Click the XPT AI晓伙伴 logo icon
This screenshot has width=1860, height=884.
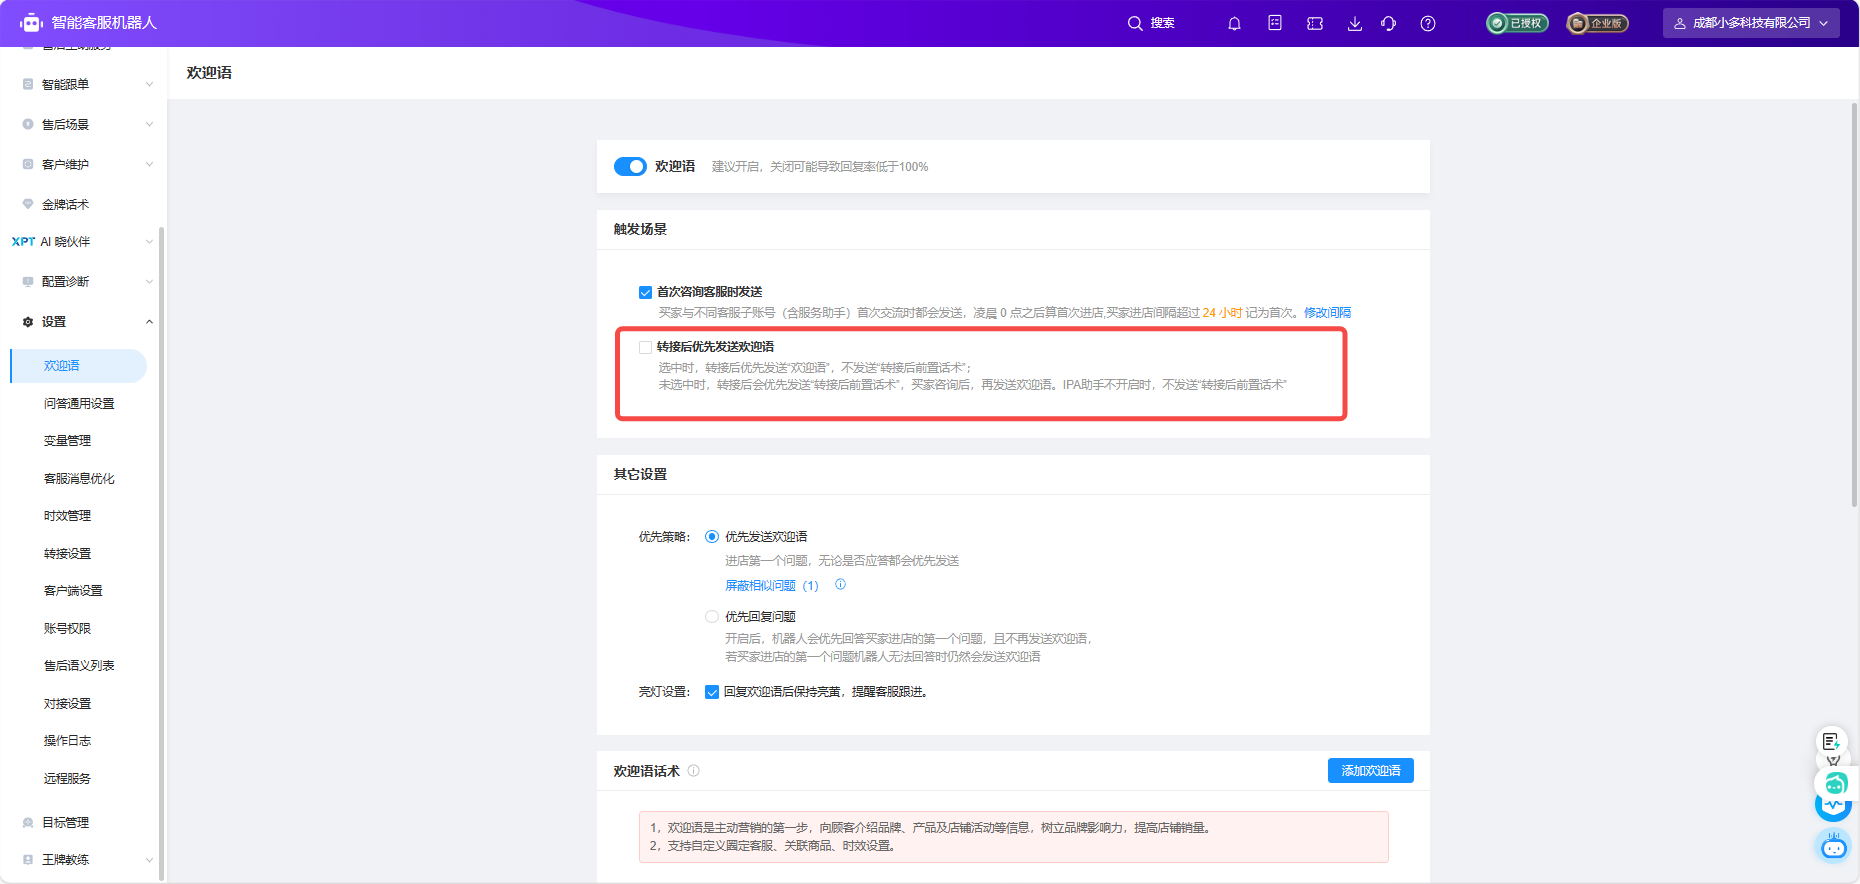click(23, 242)
